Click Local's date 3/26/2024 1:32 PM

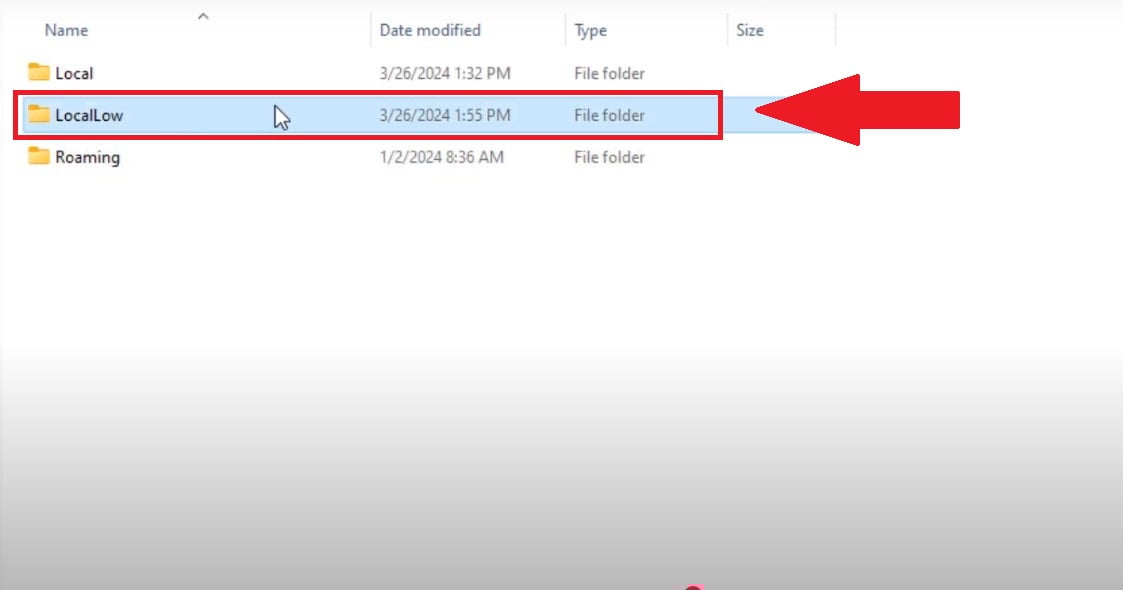pyautogui.click(x=445, y=73)
